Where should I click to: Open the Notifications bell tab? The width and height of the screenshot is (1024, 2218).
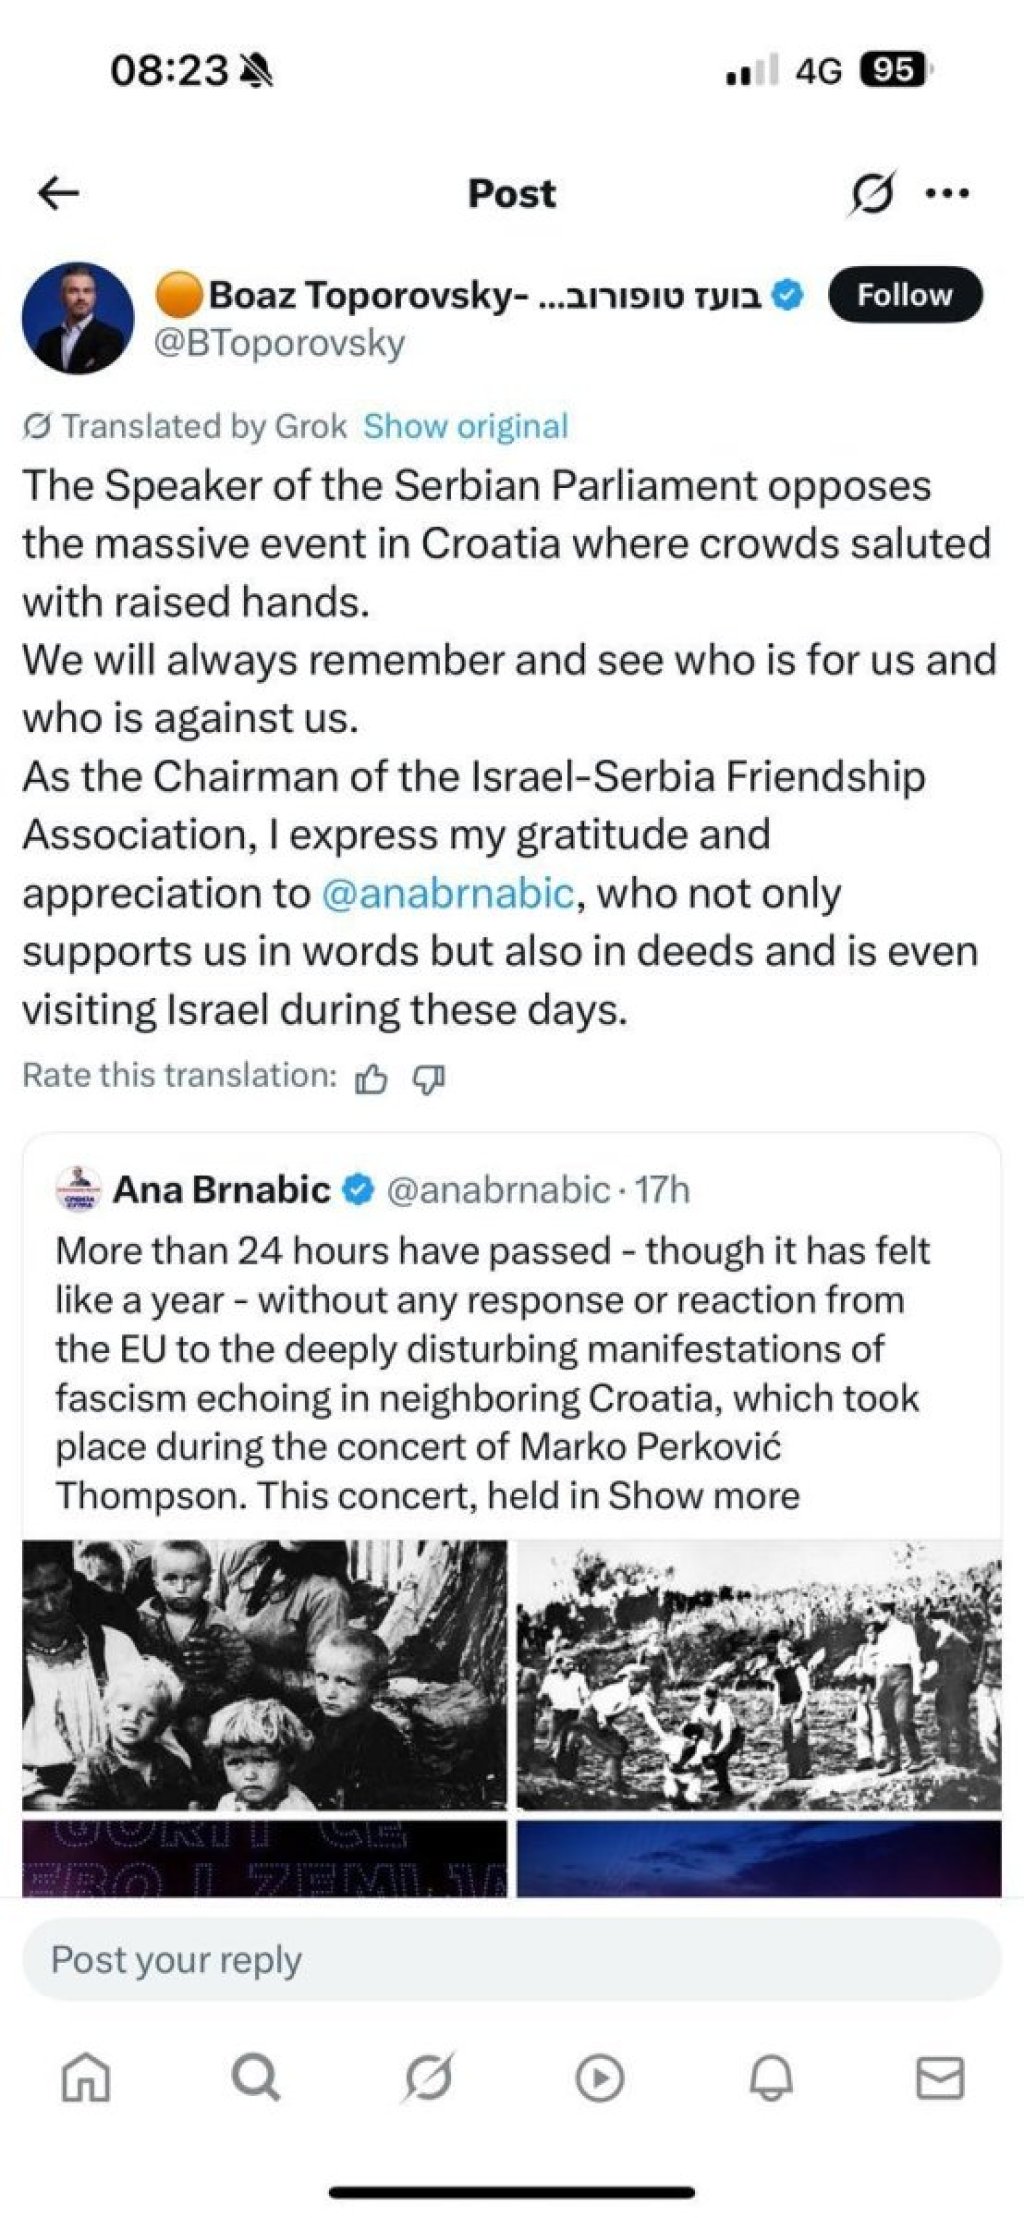770,2080
